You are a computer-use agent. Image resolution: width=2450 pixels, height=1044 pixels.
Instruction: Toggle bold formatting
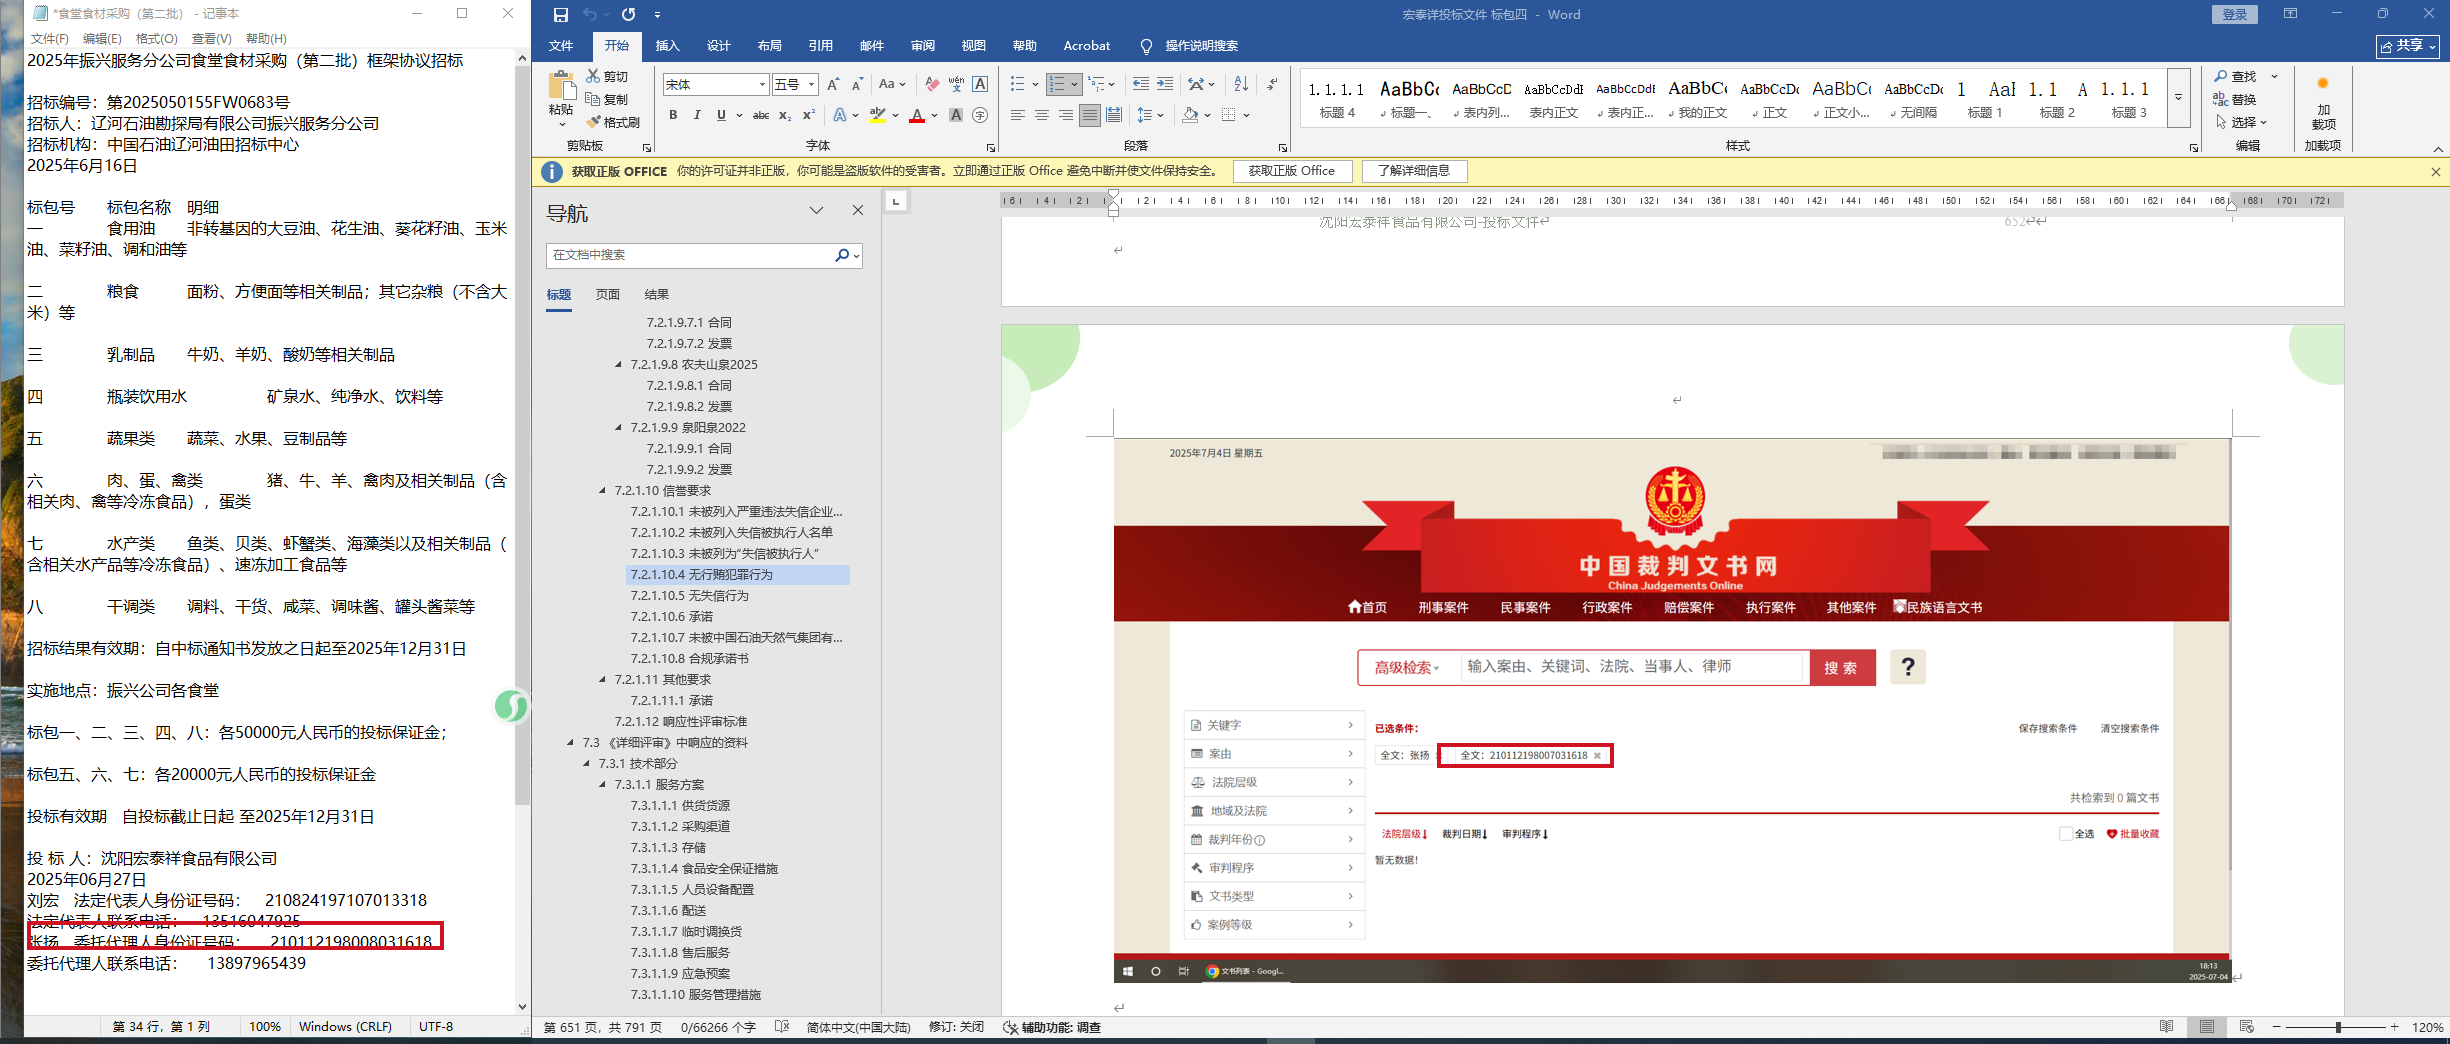673,116
